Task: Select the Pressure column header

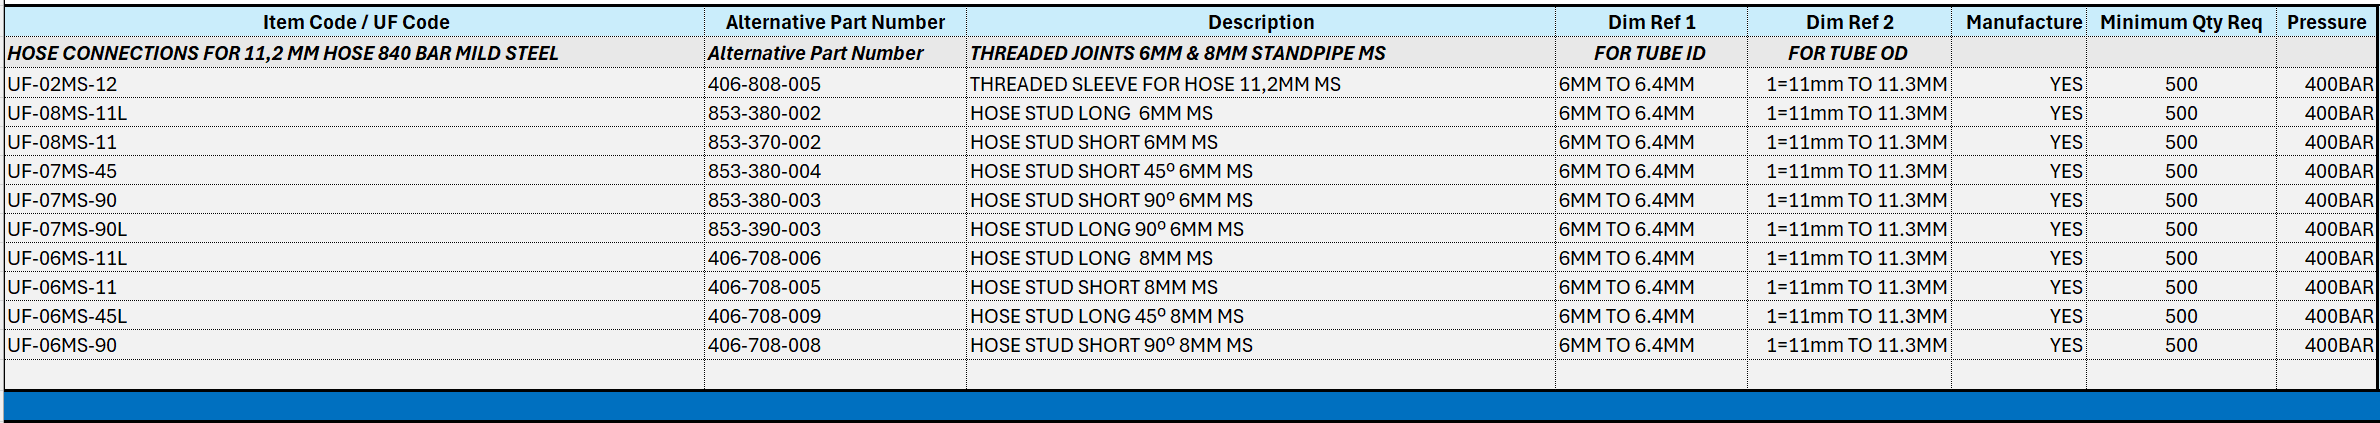Action: 2326,22
